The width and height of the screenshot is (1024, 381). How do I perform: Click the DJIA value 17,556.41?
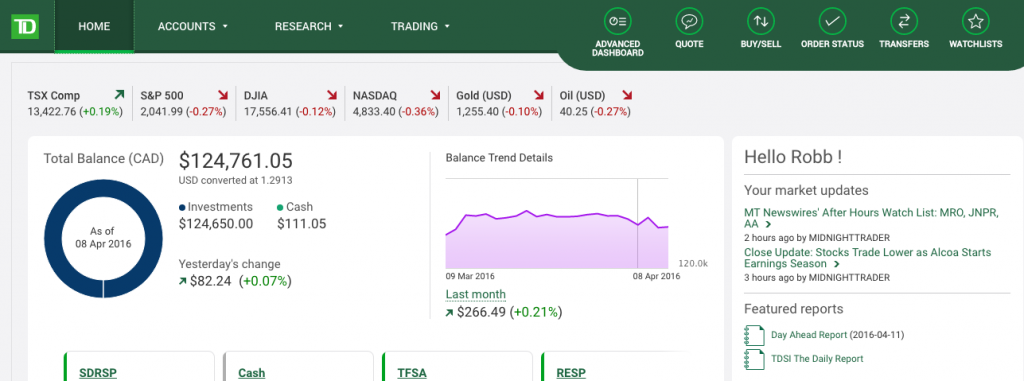(268, 112)
